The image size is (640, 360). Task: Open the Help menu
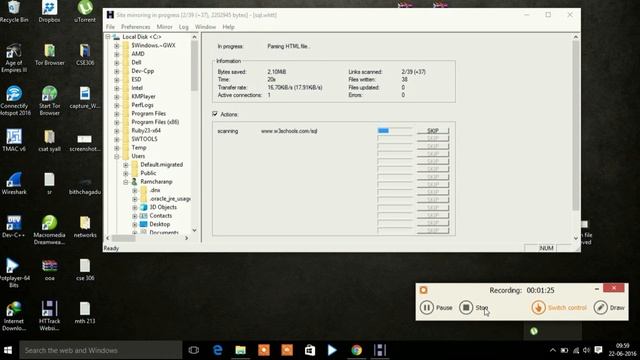pos(228,27)
